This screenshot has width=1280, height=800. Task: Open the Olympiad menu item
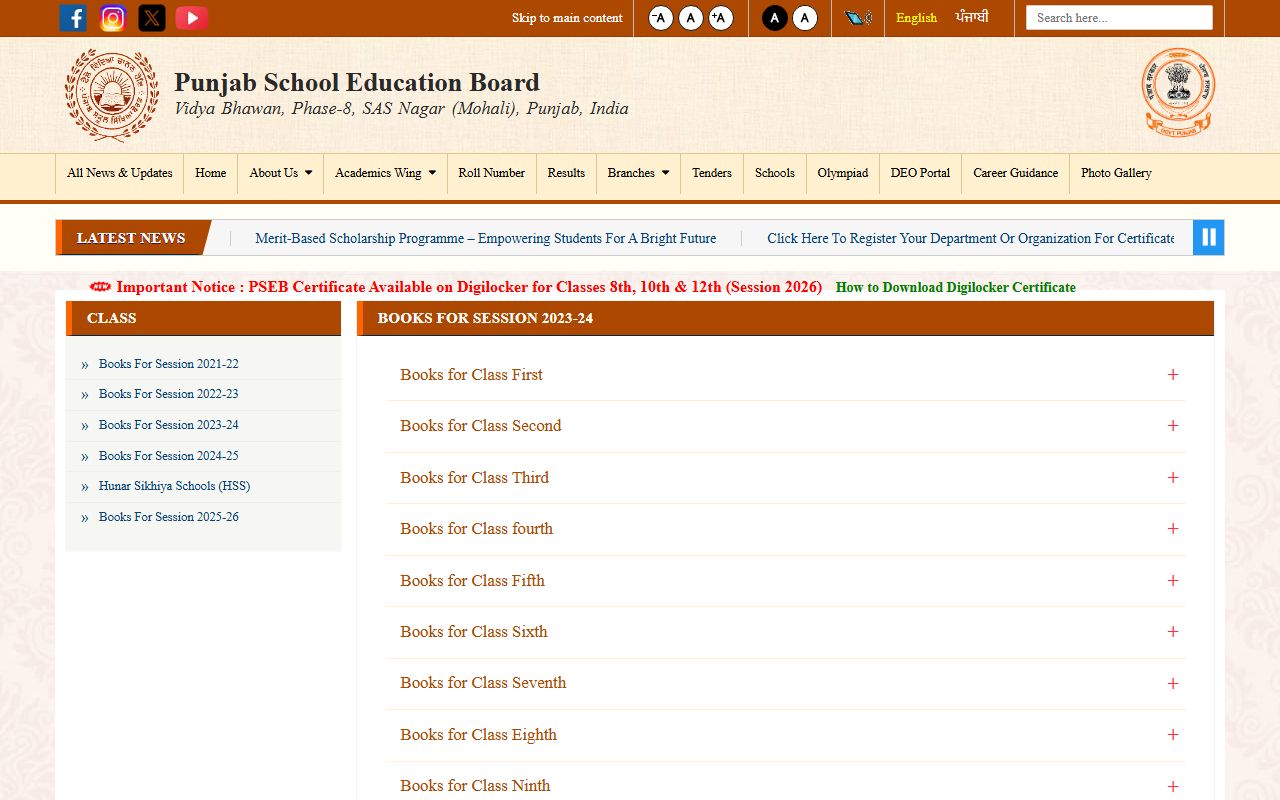click(x=843, y=173)
